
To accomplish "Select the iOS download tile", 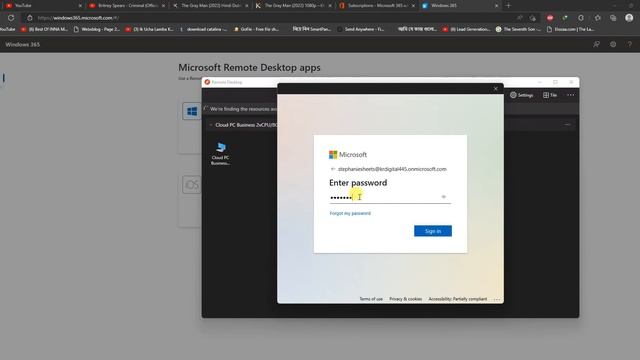I will (192, 185).
